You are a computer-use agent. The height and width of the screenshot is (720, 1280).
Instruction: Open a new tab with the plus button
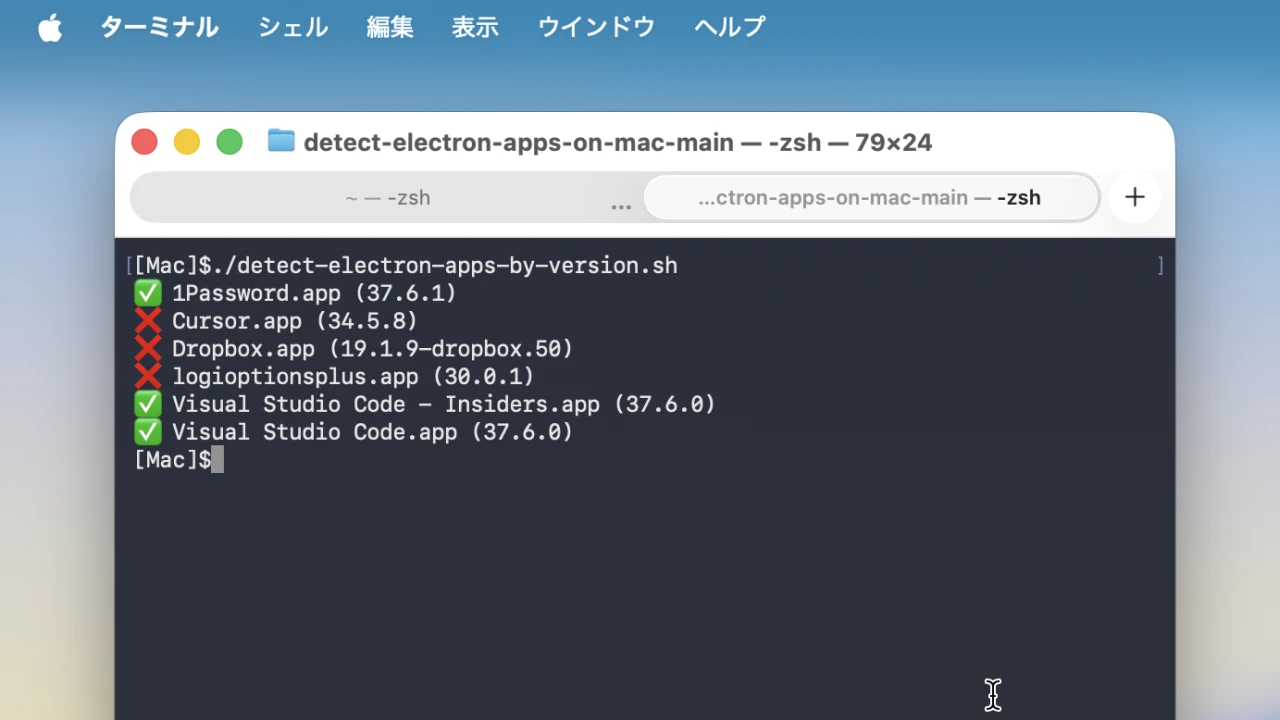pyautogui.click(x=1134, y=197)
